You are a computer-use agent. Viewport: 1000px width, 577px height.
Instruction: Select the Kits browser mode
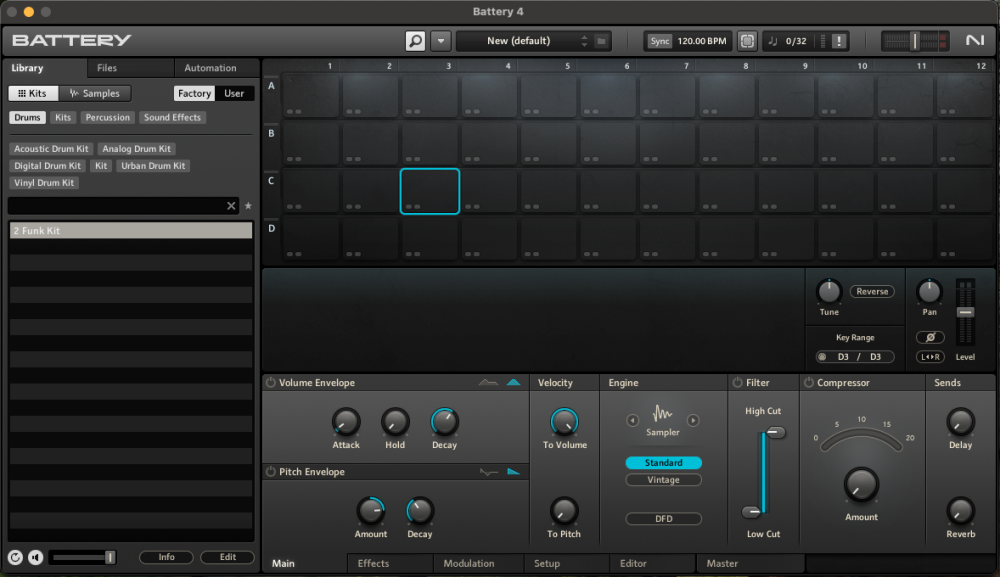(33, 93)
